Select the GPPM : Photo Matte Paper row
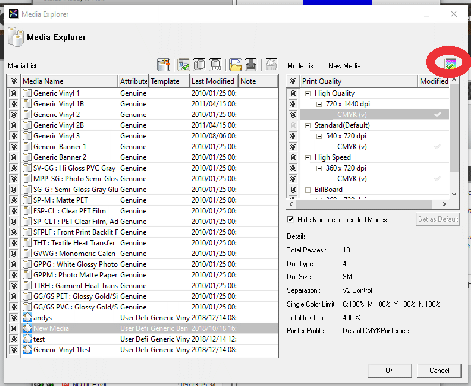The image size is (471, 386). pos(149,275)
